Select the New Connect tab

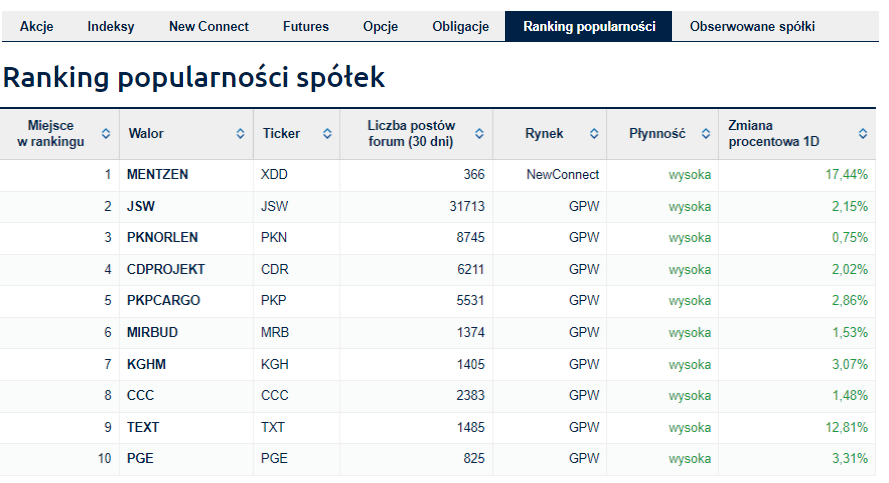coord(209,27)
